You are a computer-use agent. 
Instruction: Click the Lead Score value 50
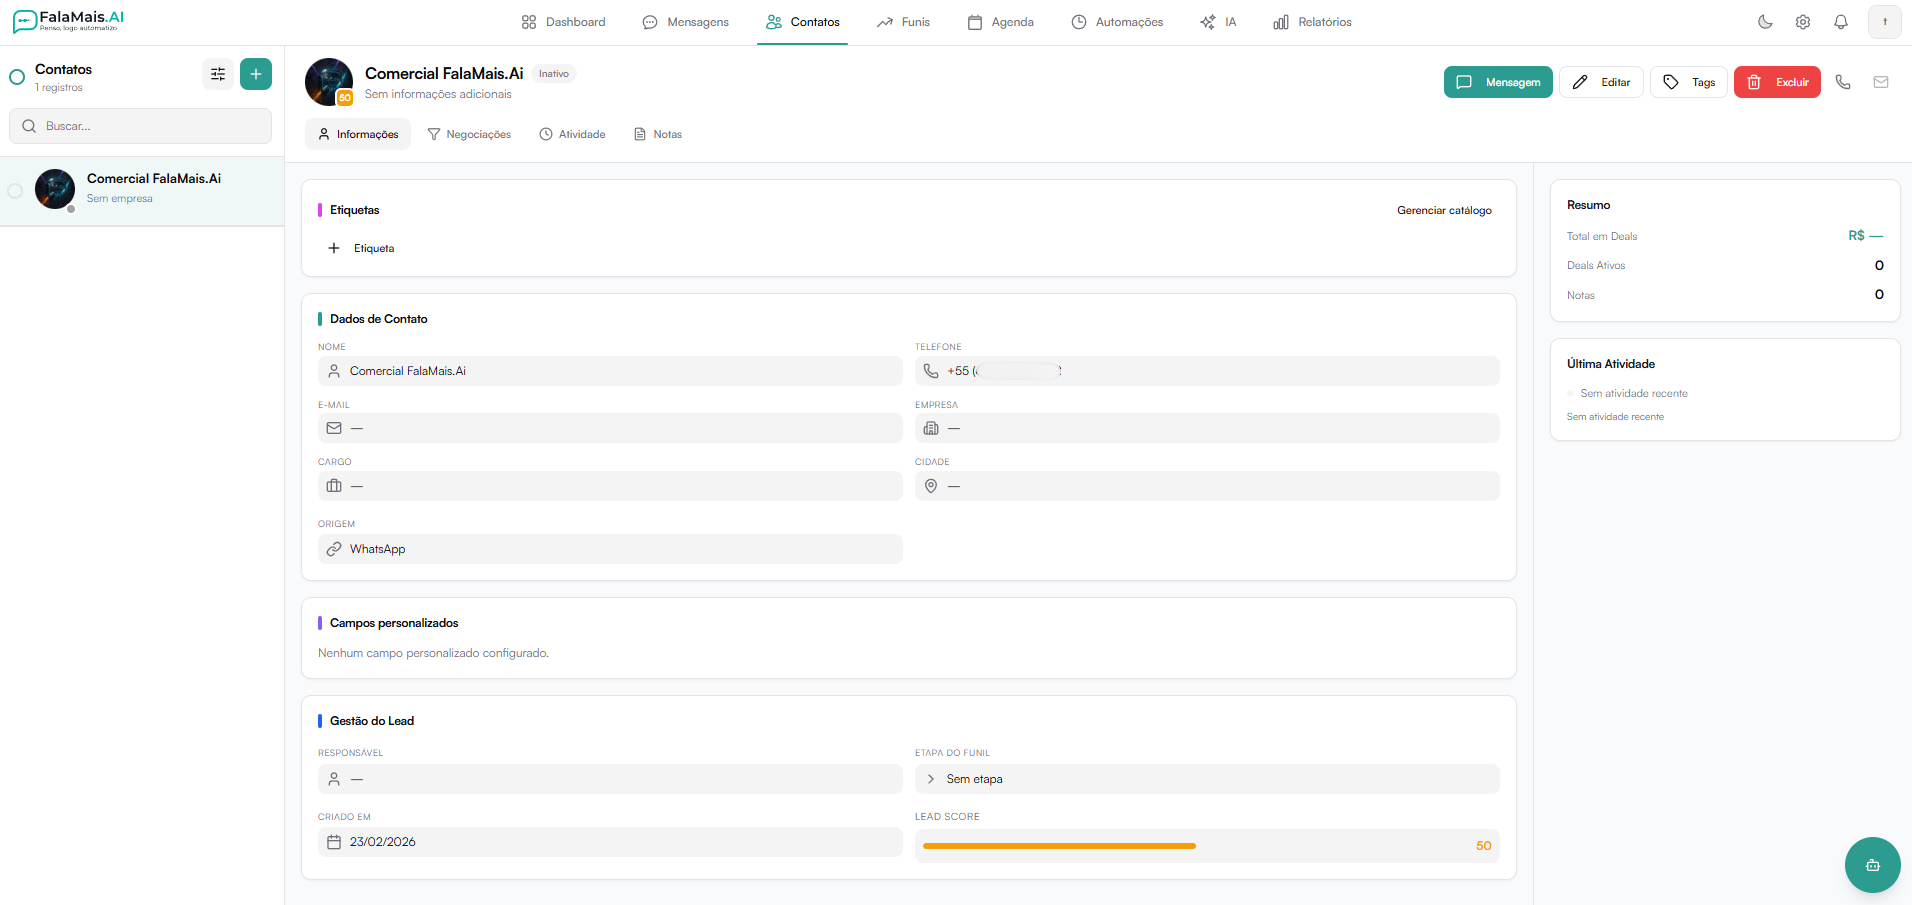[x=1484, y=846]
